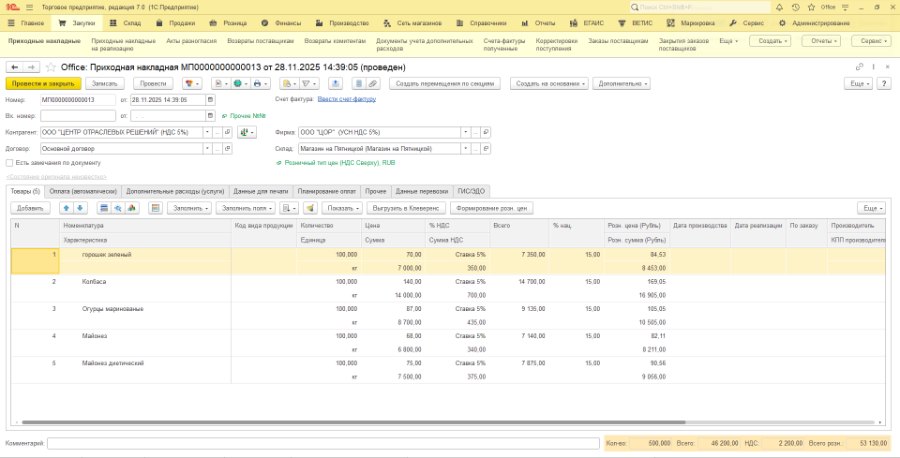900x458 pixels.
Task: Click the barcode search icon in goods toolbar
Action: click(x=118, y=208)
